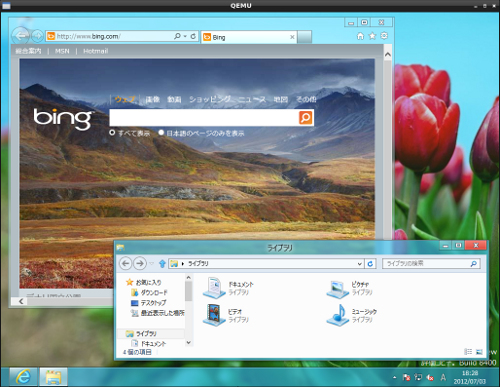The height and width of the screenshot is (387, 500).
Task: Open the IE address search dropdown arrow
Action: (x=185, y=36)
